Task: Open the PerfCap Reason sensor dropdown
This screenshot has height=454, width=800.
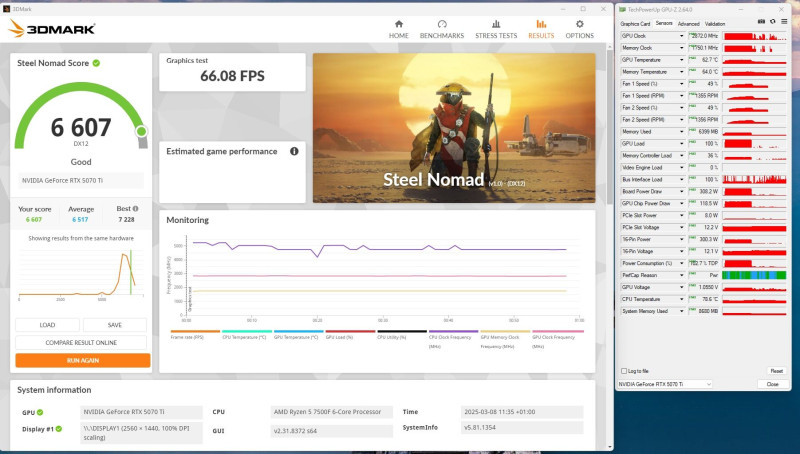Action: pyautogui.click(x=681, y=275)
